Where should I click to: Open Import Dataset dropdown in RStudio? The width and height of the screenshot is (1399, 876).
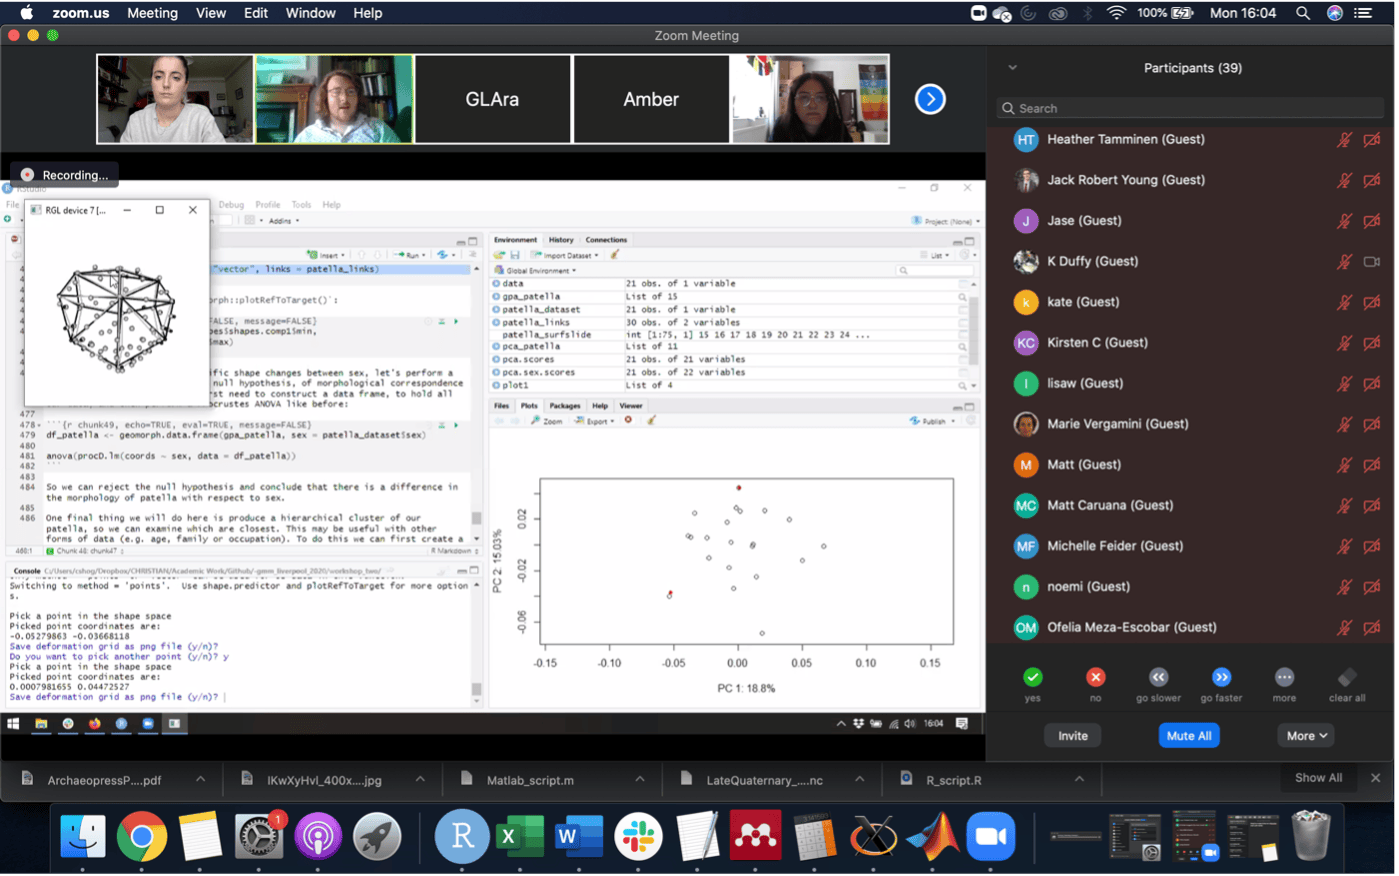tap(566, 255)
